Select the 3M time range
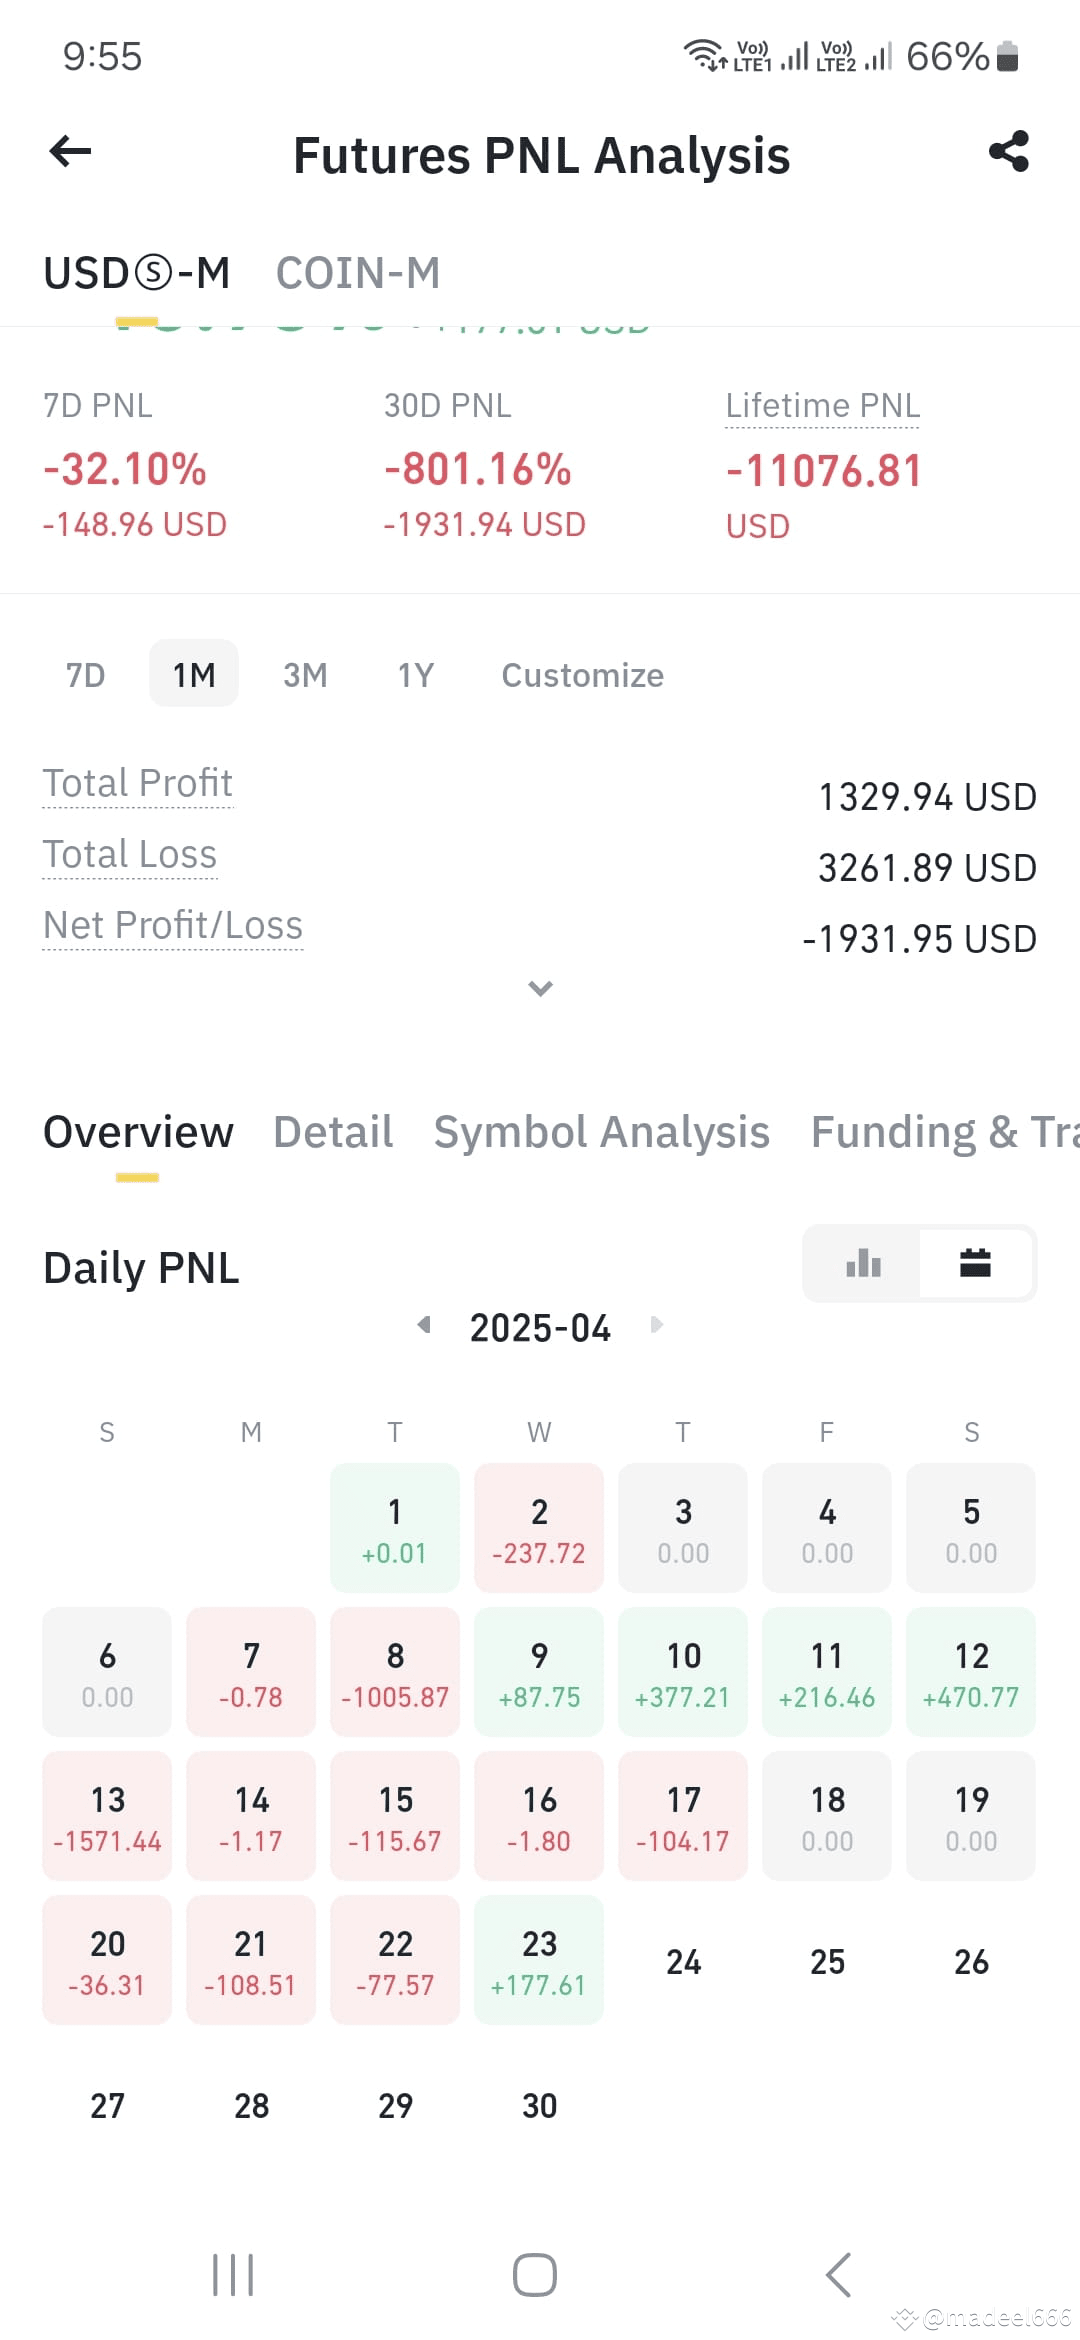The image size is (1080, 2340). (305, 675)
